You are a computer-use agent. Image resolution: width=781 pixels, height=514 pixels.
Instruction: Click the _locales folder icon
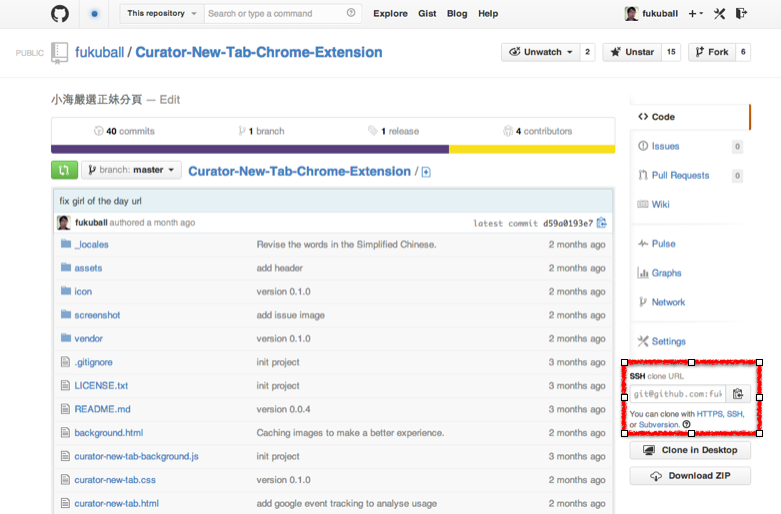66,244
